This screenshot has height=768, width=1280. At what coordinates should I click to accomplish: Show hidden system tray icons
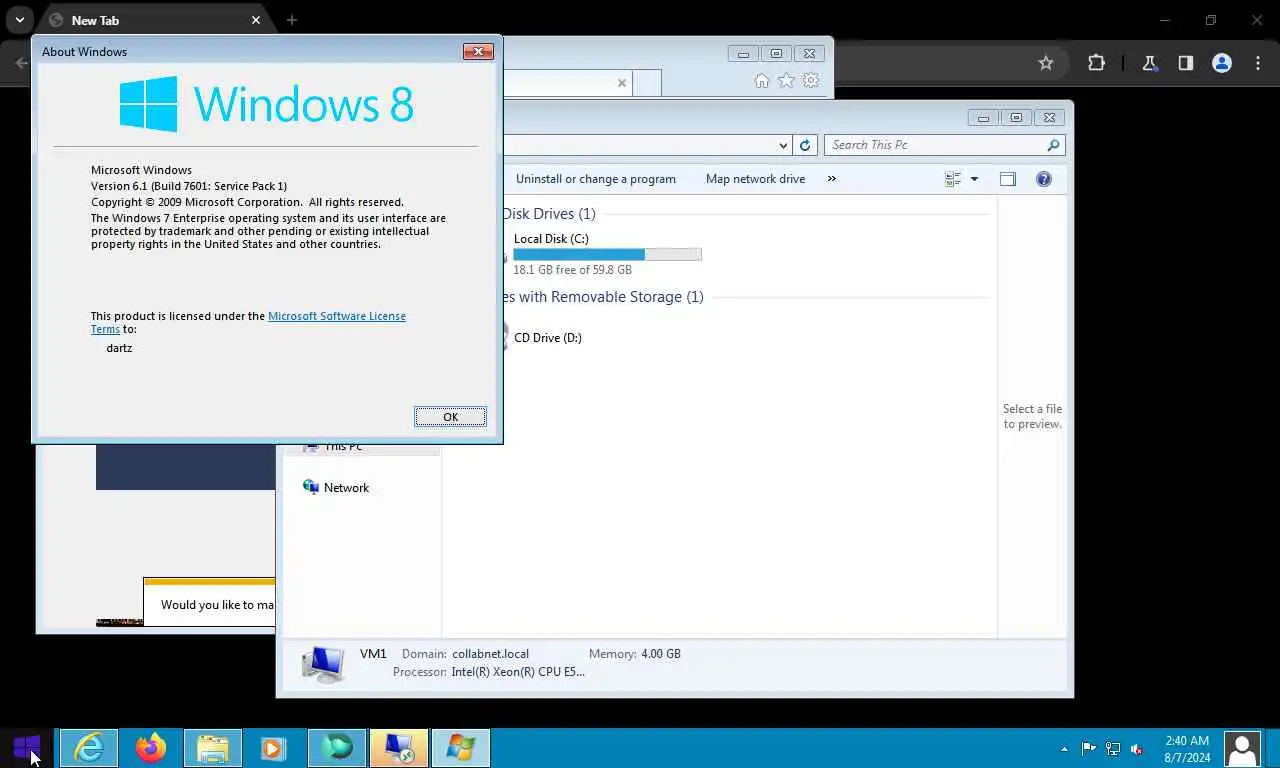point(1064,749)
